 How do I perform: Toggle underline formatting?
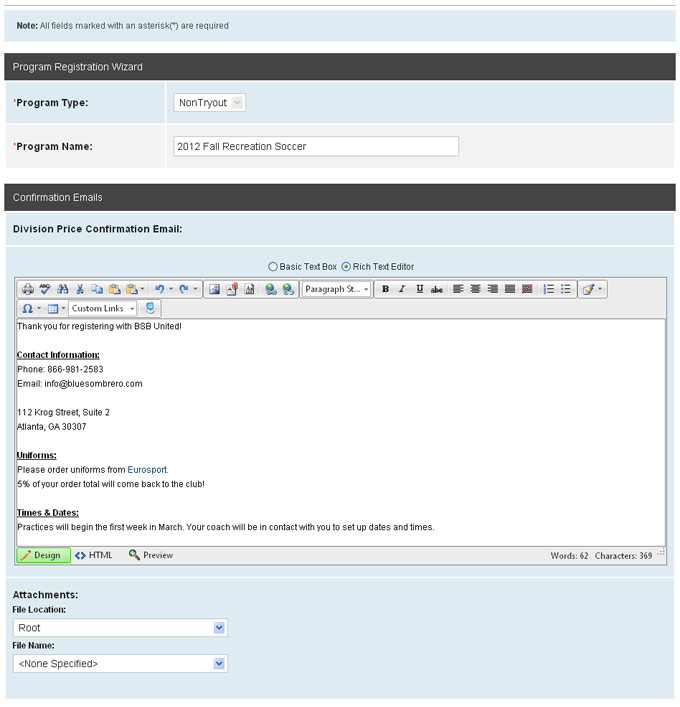[x=419, y=289]
